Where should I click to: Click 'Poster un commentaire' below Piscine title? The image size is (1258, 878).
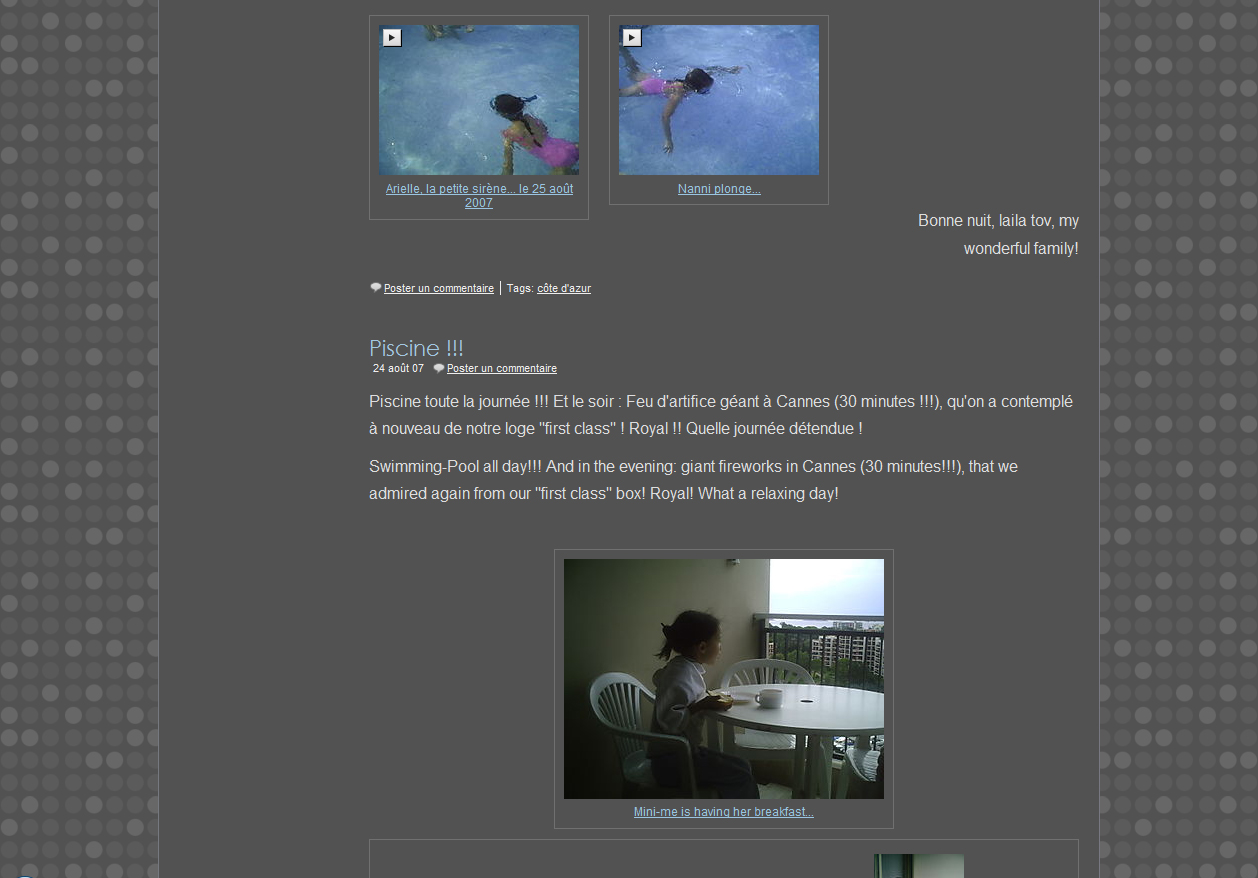[502, 369]
